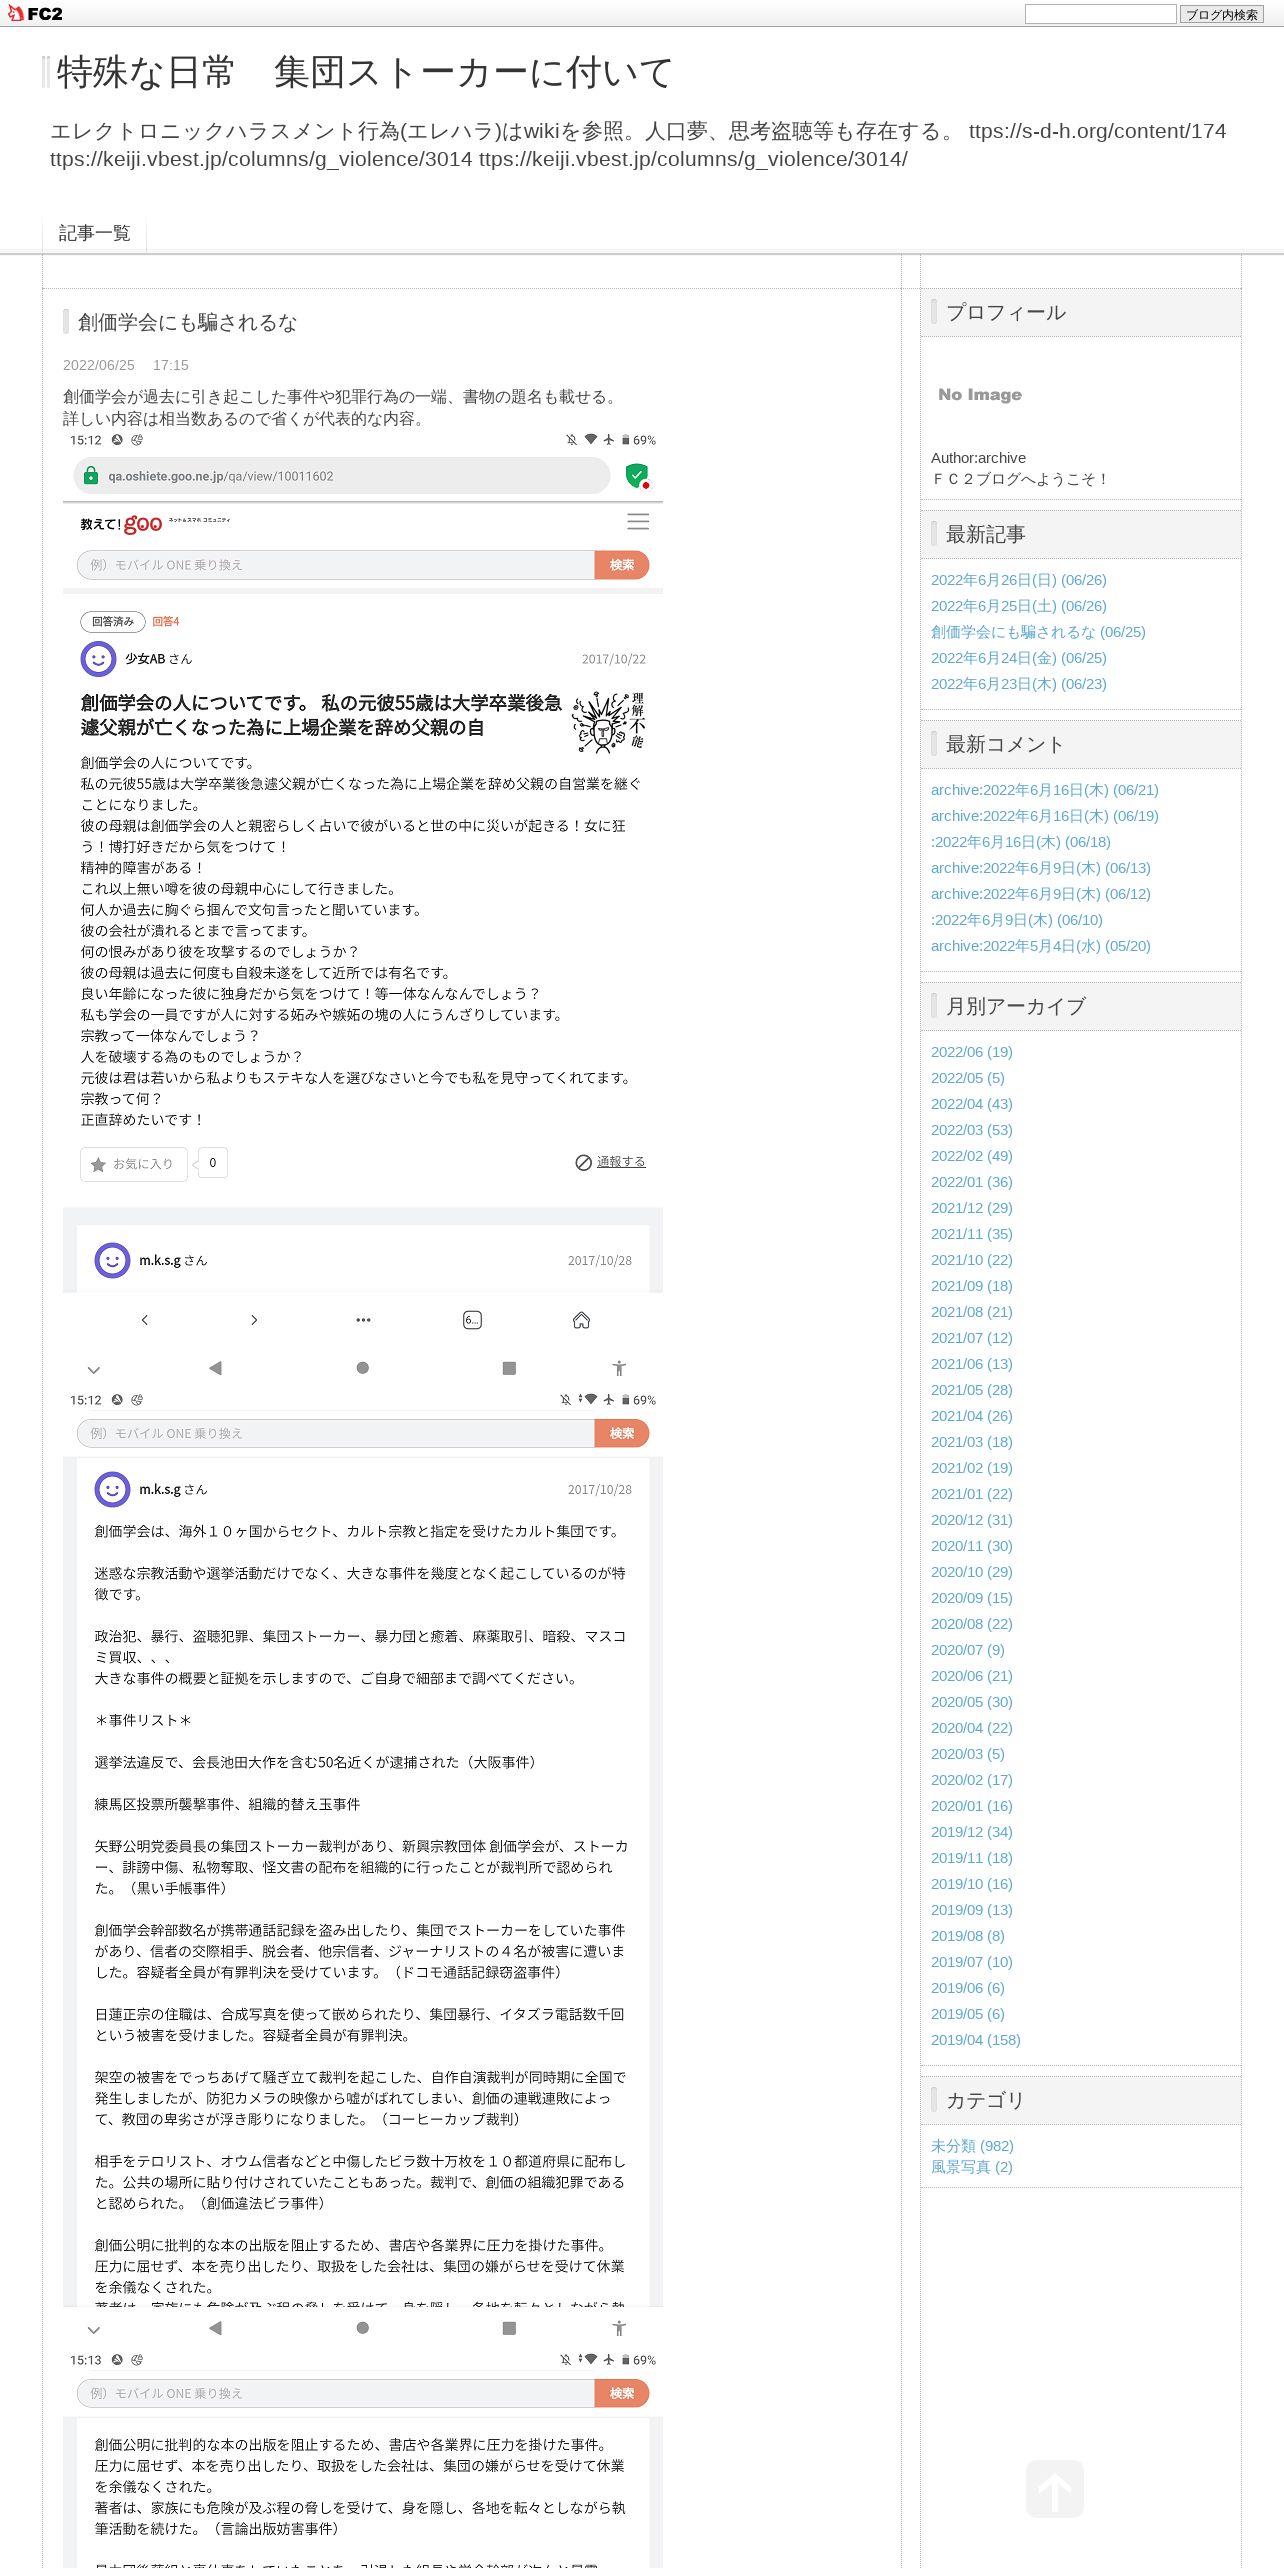Click the FC2 logo

tap(35, 13)
